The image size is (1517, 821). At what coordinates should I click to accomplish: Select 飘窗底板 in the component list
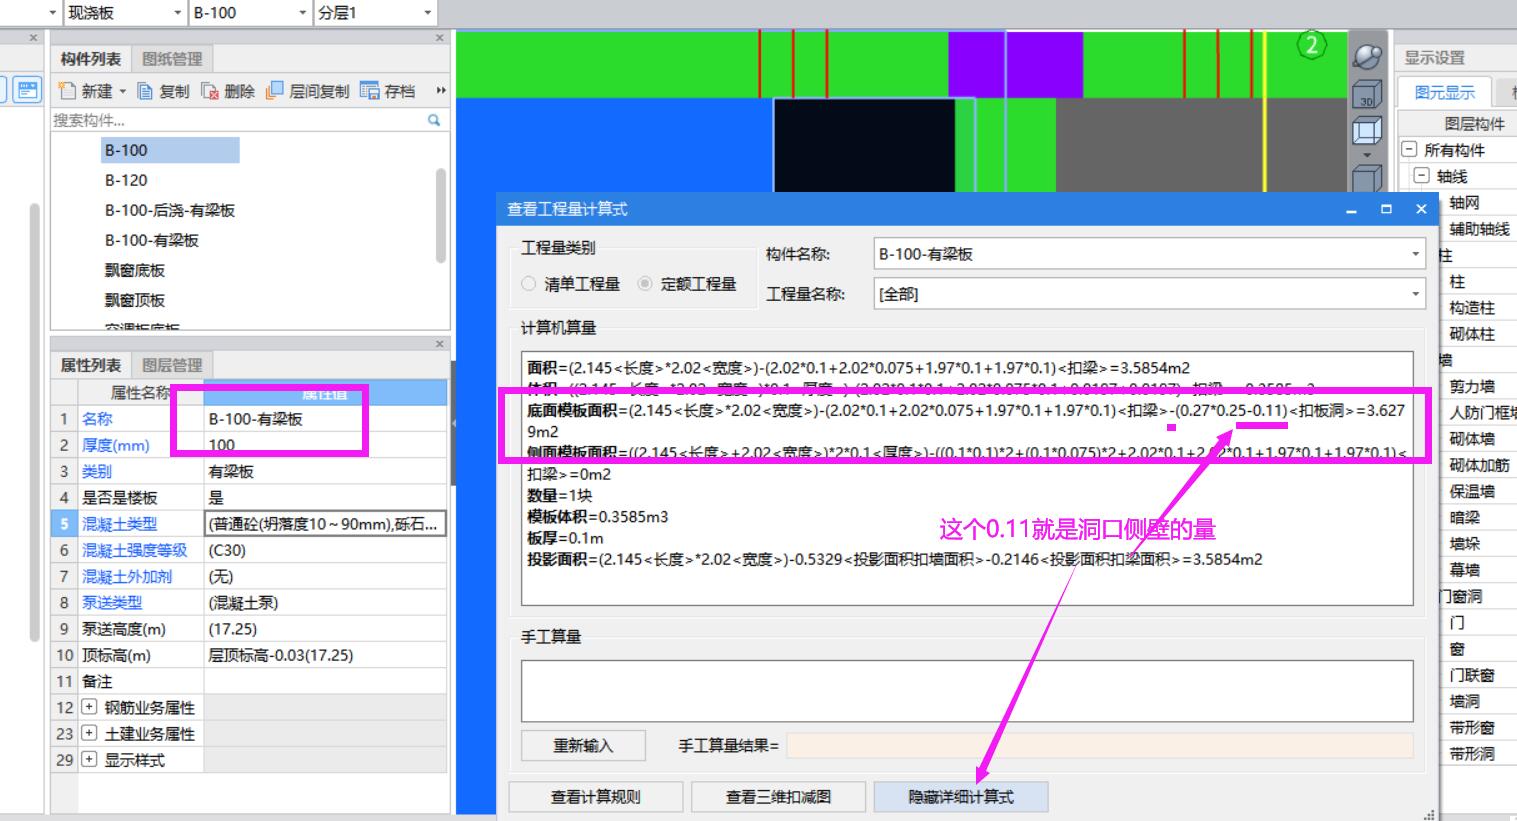pos(135,270)
